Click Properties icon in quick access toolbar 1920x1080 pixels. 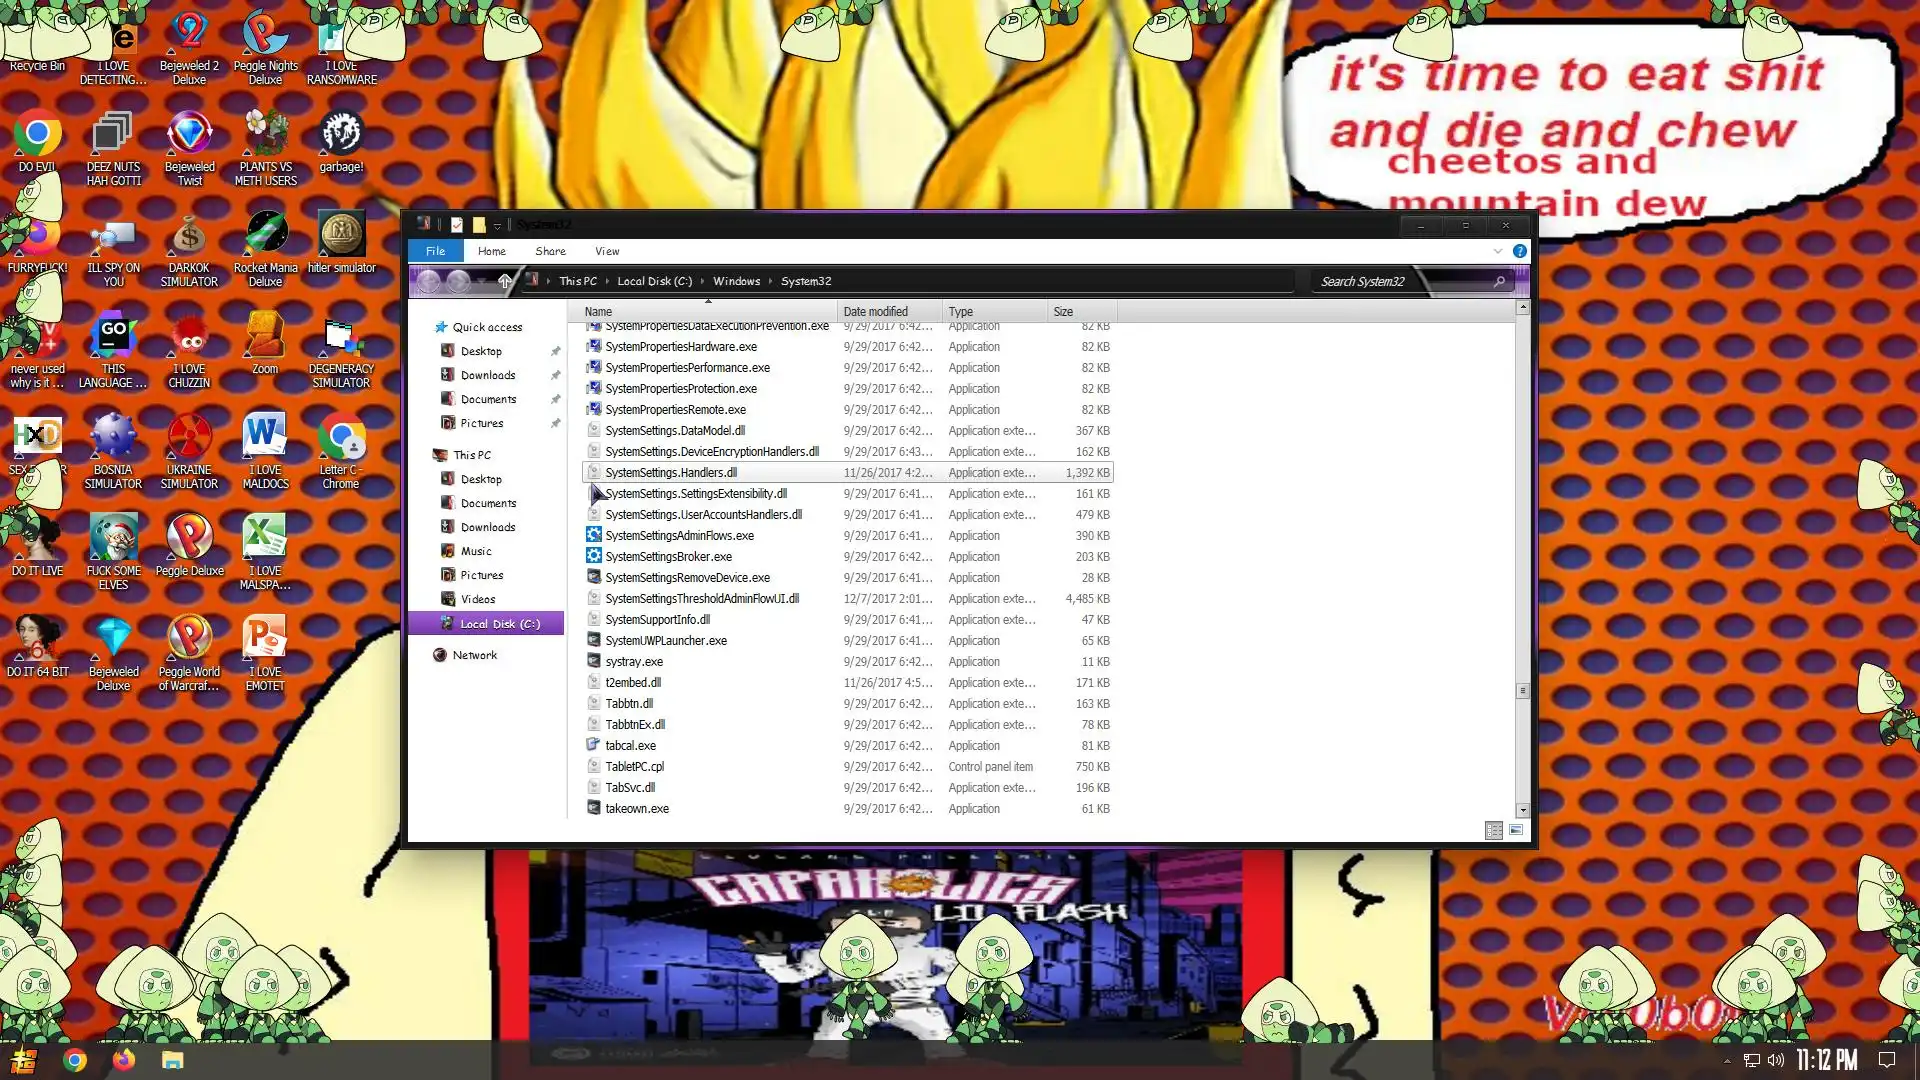pos(457,224)
